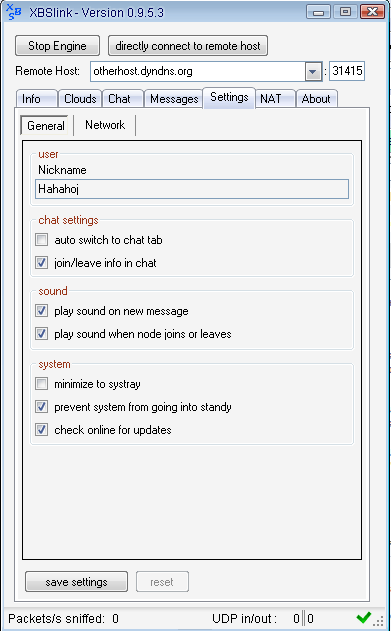Toggle join/leave info in chat
Screen dimensions: 391x631
[41, 263]
